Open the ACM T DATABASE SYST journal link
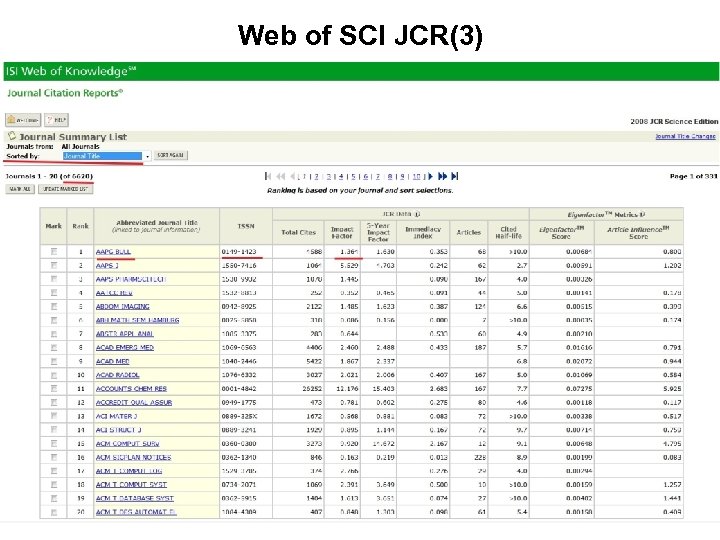Screen dimensions: 720x540 pos(135,498)
